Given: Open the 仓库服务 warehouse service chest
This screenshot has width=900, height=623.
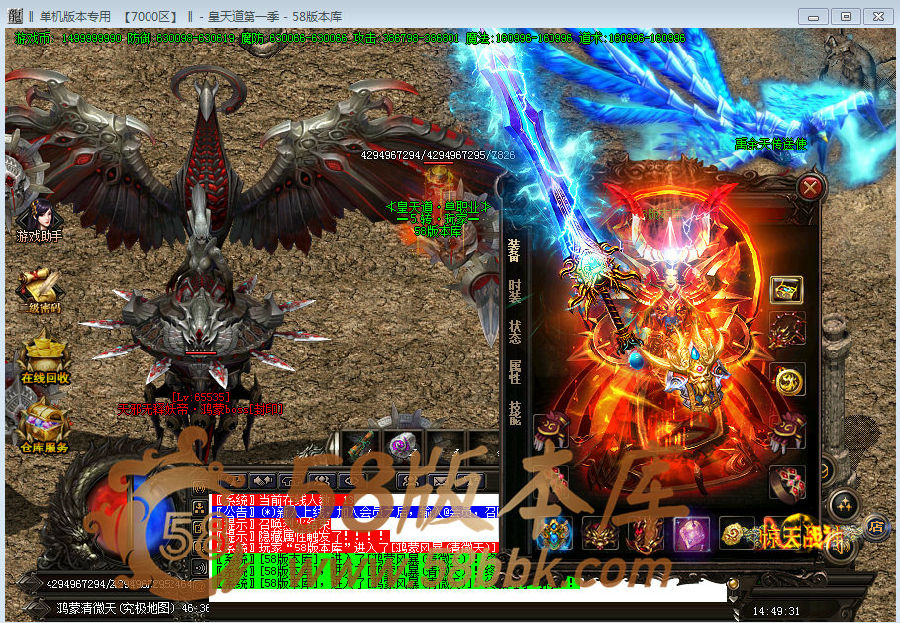Looking at the screenshot, I should (x=44, y=427).
